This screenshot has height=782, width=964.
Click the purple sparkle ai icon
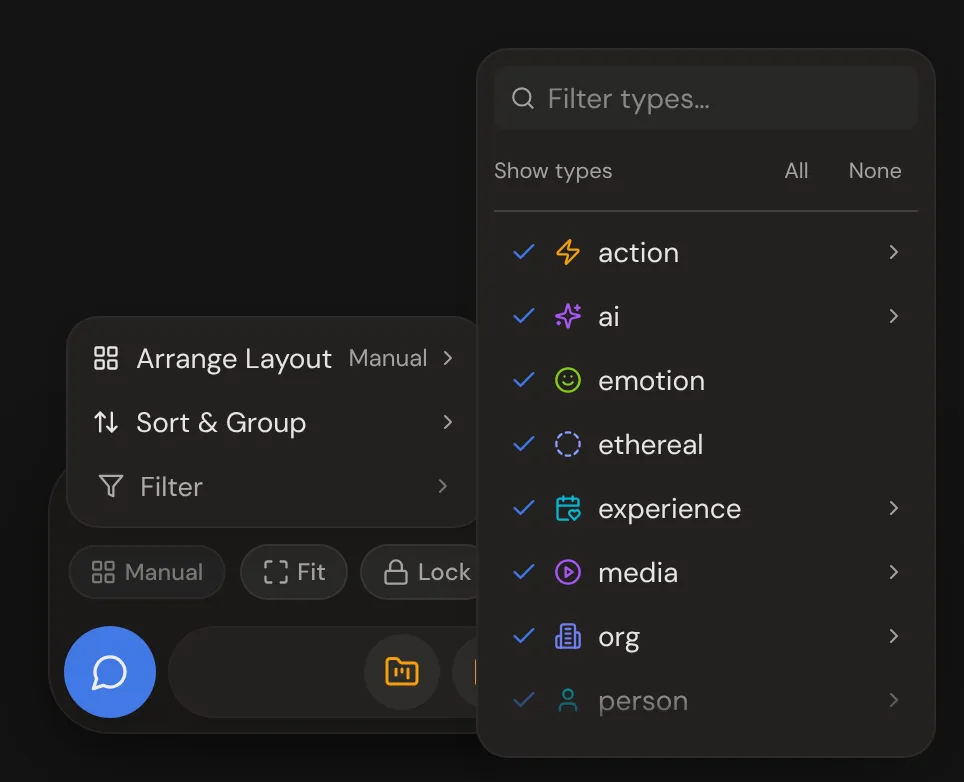pyautogui.click(x=567, y=316)
